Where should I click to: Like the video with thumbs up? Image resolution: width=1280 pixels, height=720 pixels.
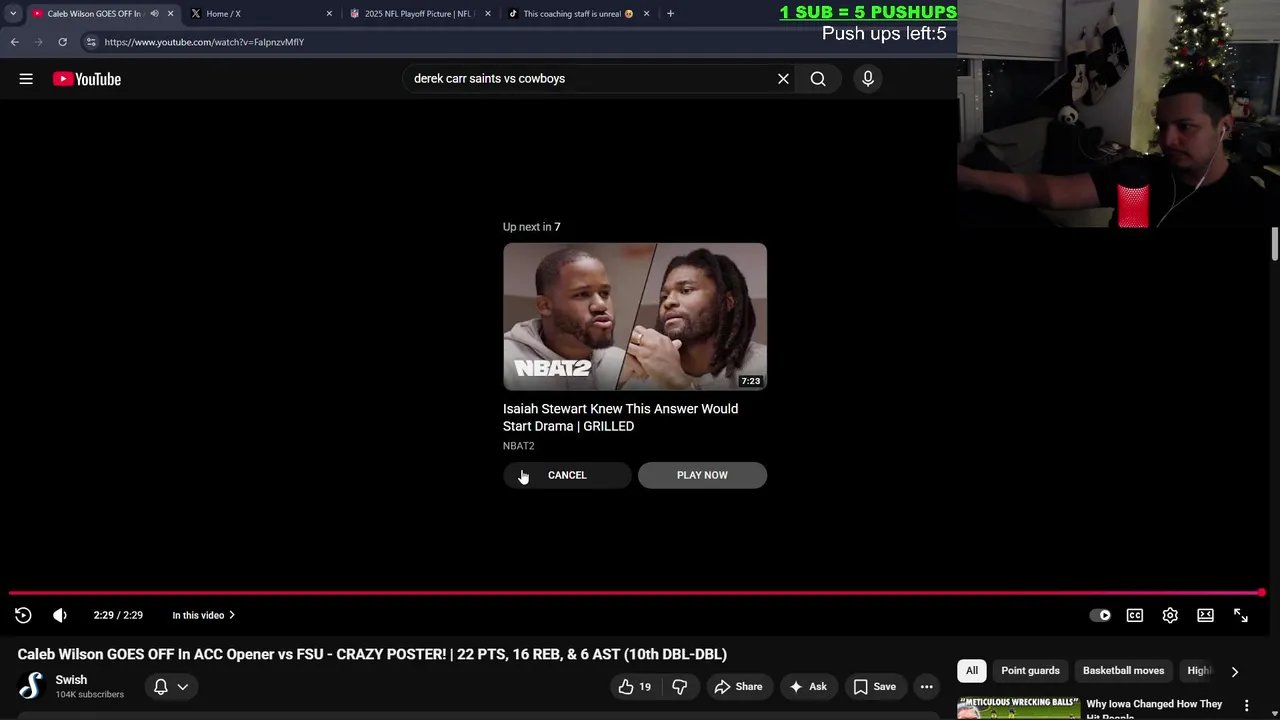(634, 686)
